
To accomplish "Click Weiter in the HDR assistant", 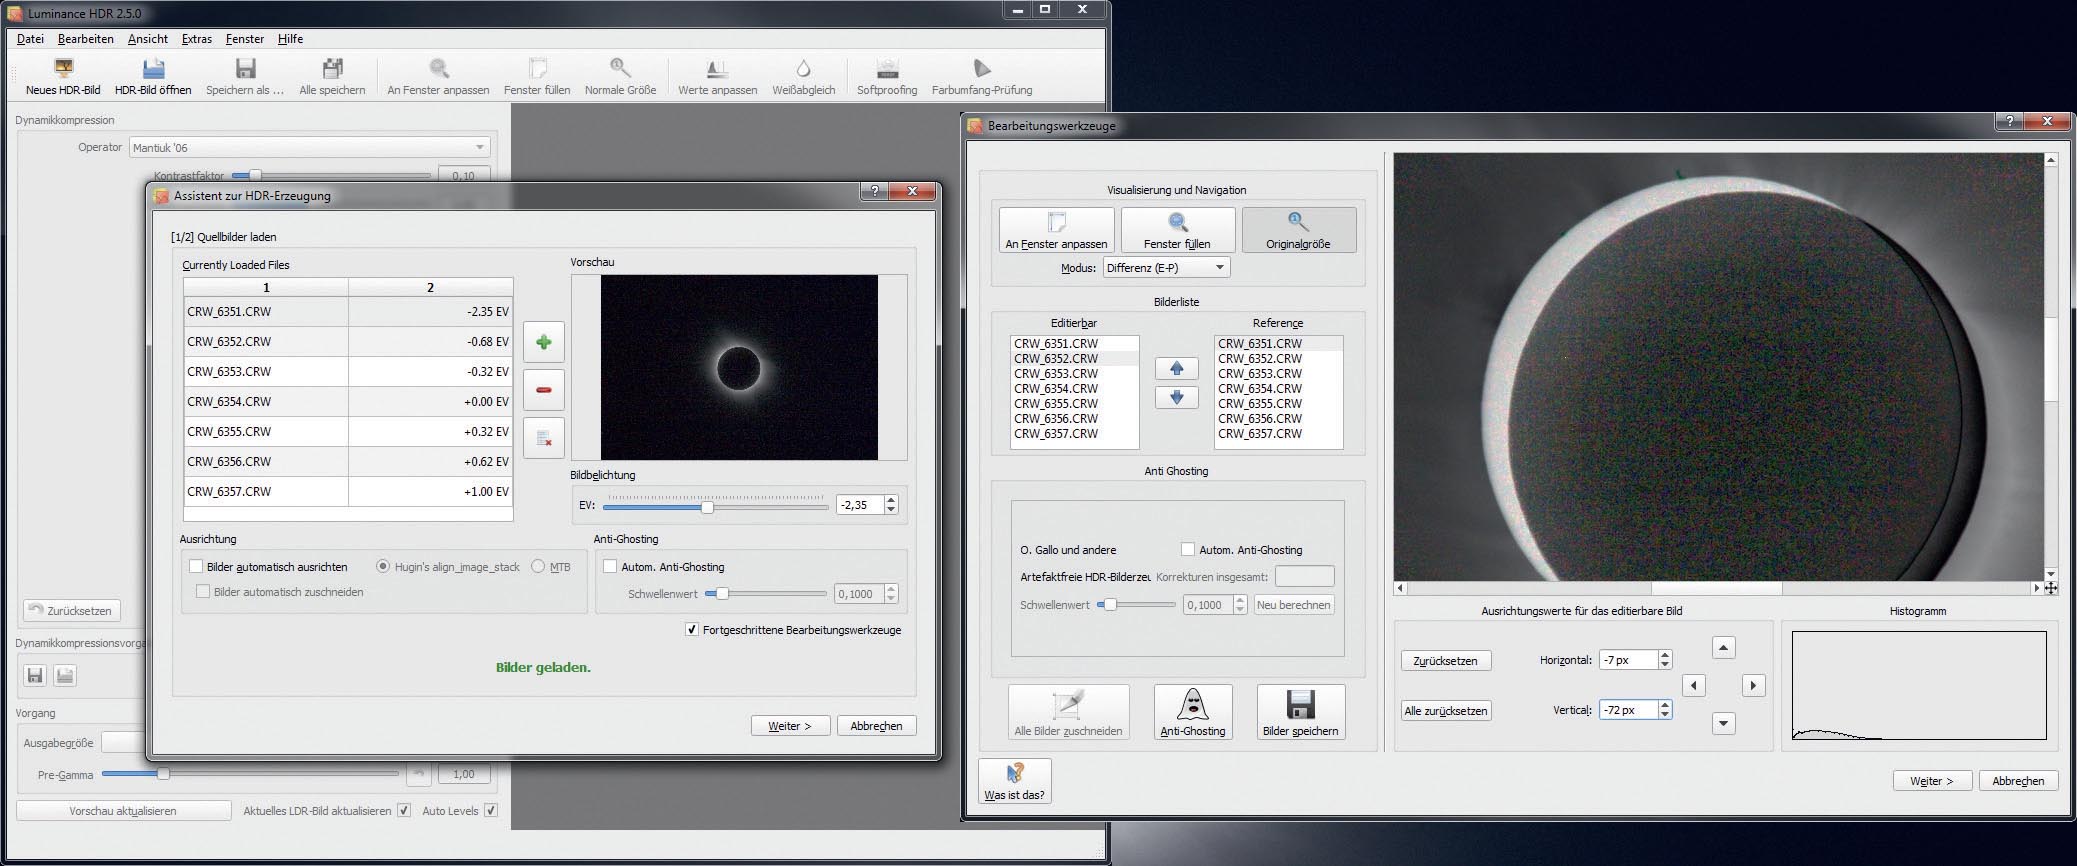I will point(789,726).
